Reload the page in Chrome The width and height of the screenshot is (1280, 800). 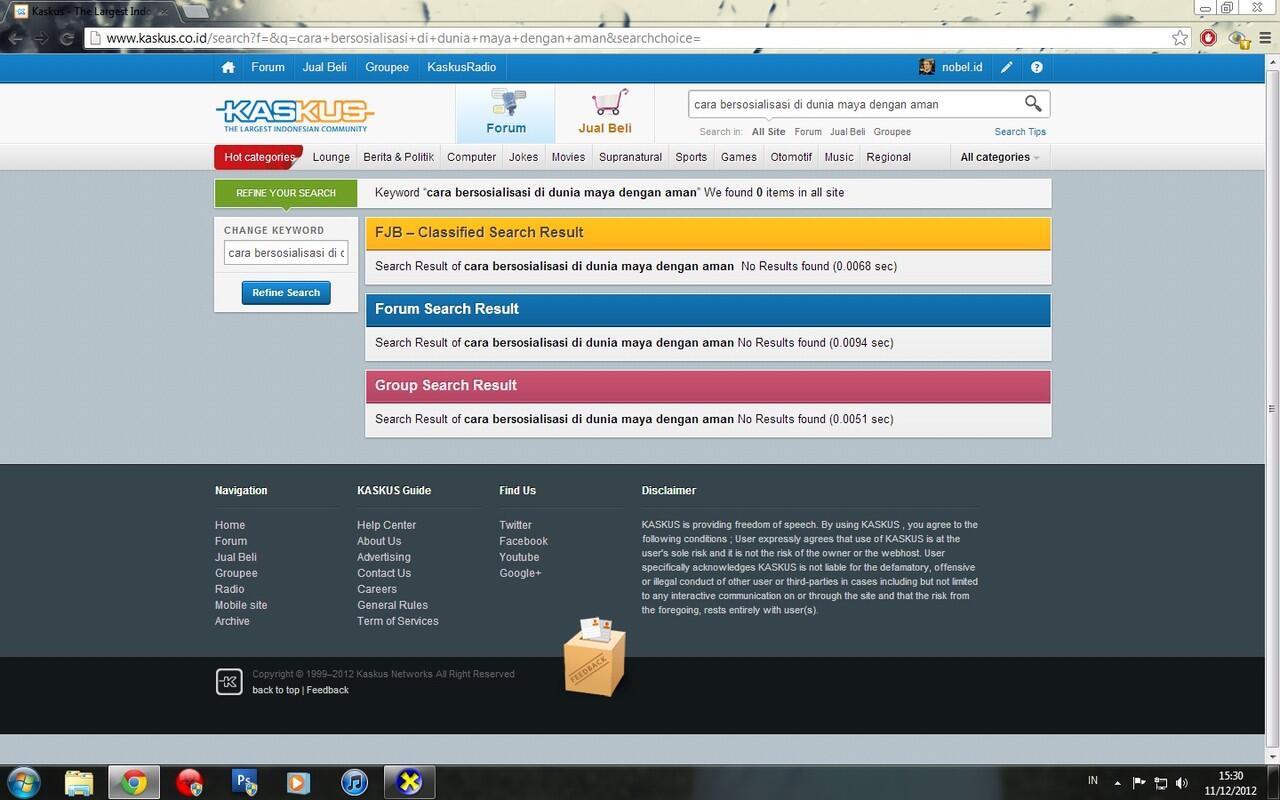click(x=67, y=38)
